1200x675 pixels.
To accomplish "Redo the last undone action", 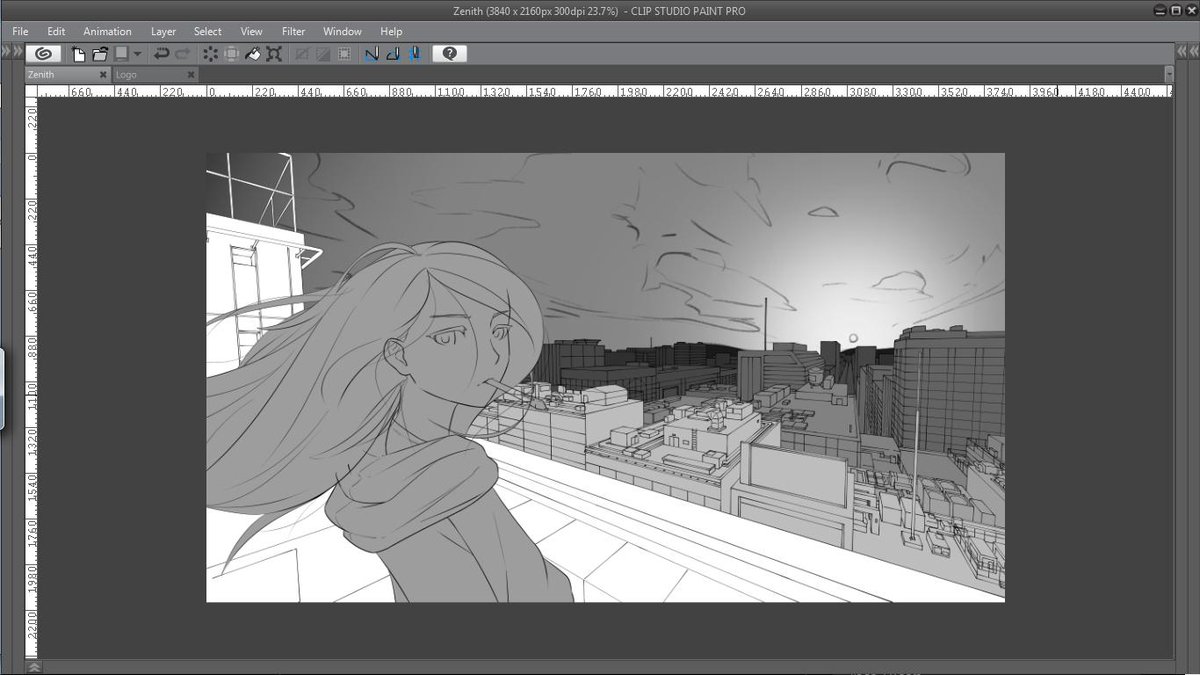I will pyautogui.click(x=183, y=54).
